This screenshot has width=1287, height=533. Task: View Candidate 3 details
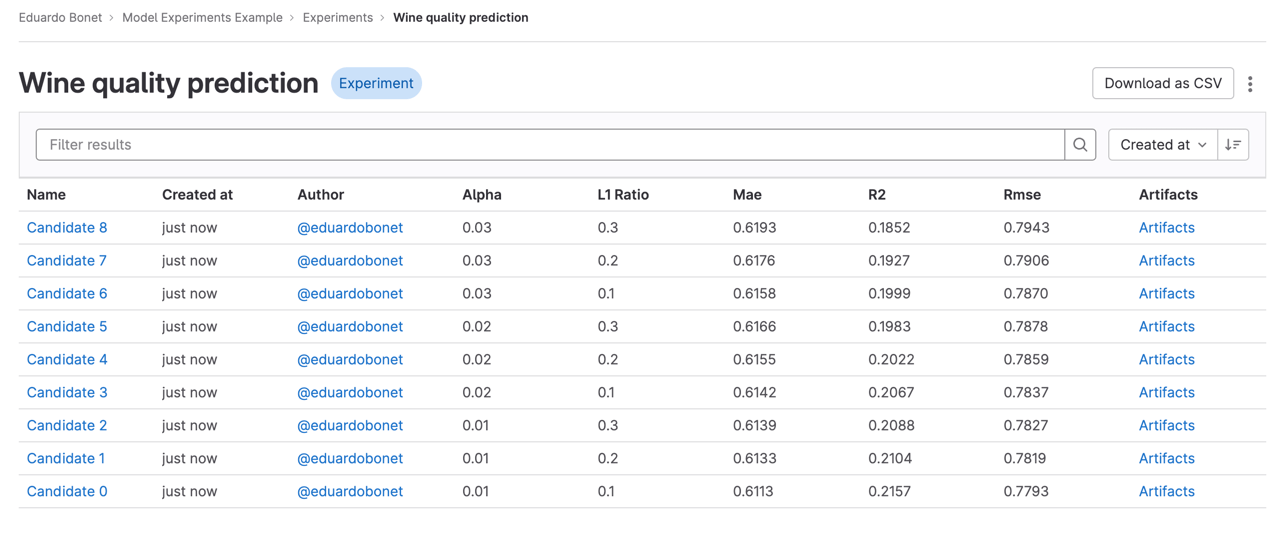click(x=67, y=393)
